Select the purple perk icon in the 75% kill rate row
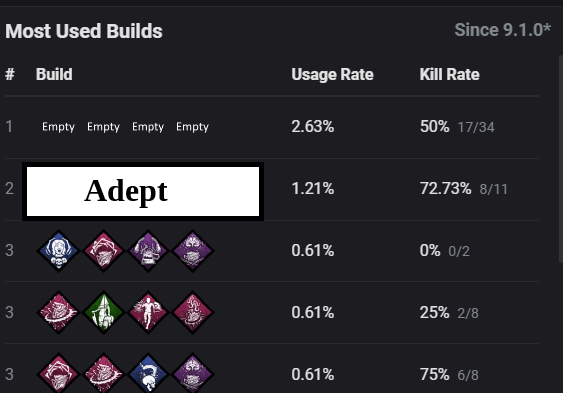Viewport: 563px width, 393px height. (x=192, y=373)
